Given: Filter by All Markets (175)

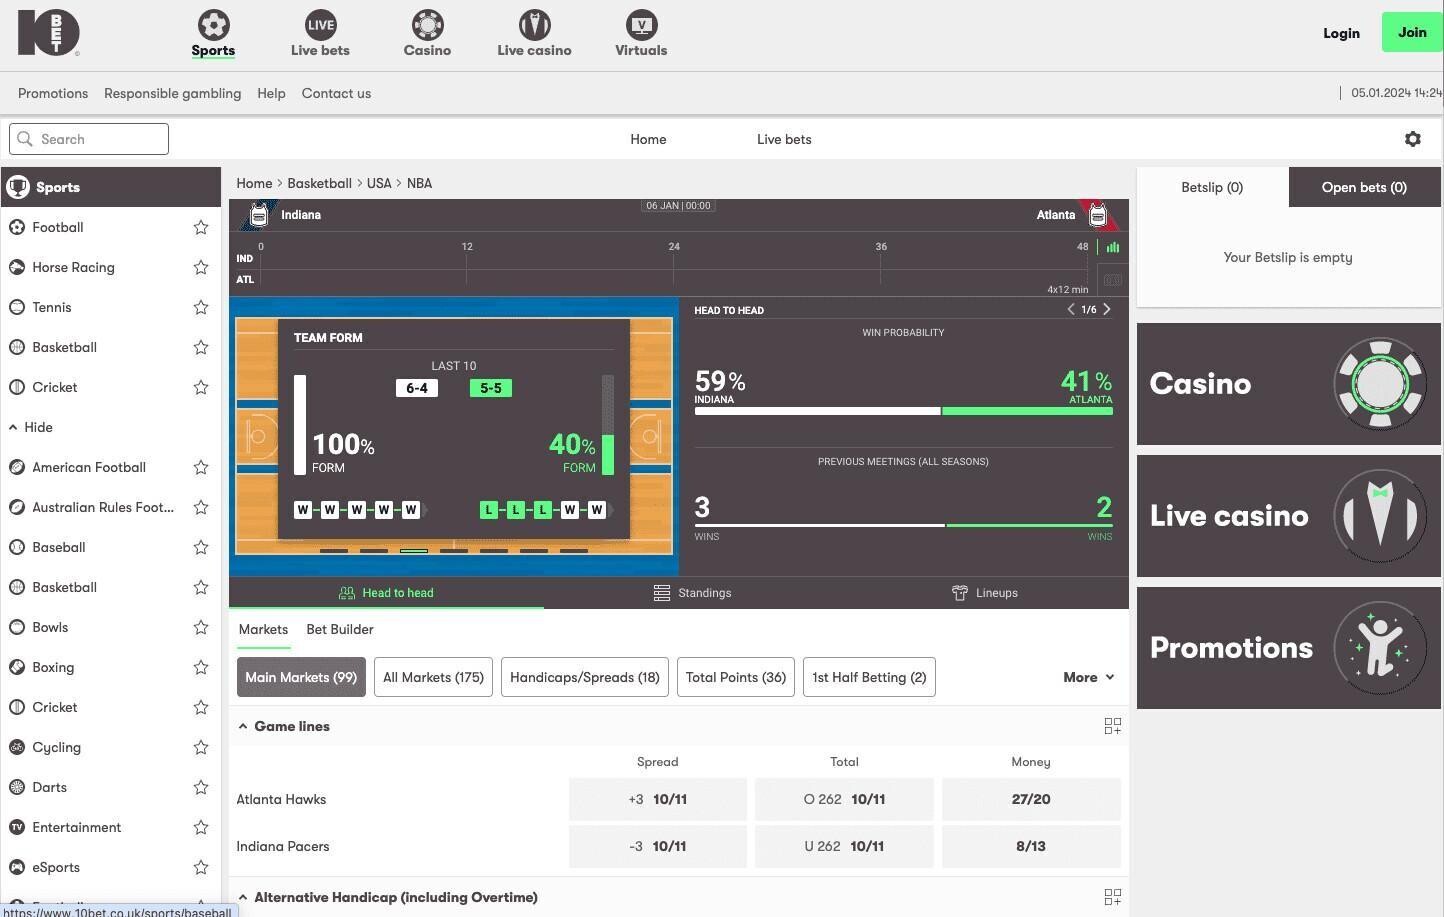Looking at the screenshot, I should click(433, 677).
